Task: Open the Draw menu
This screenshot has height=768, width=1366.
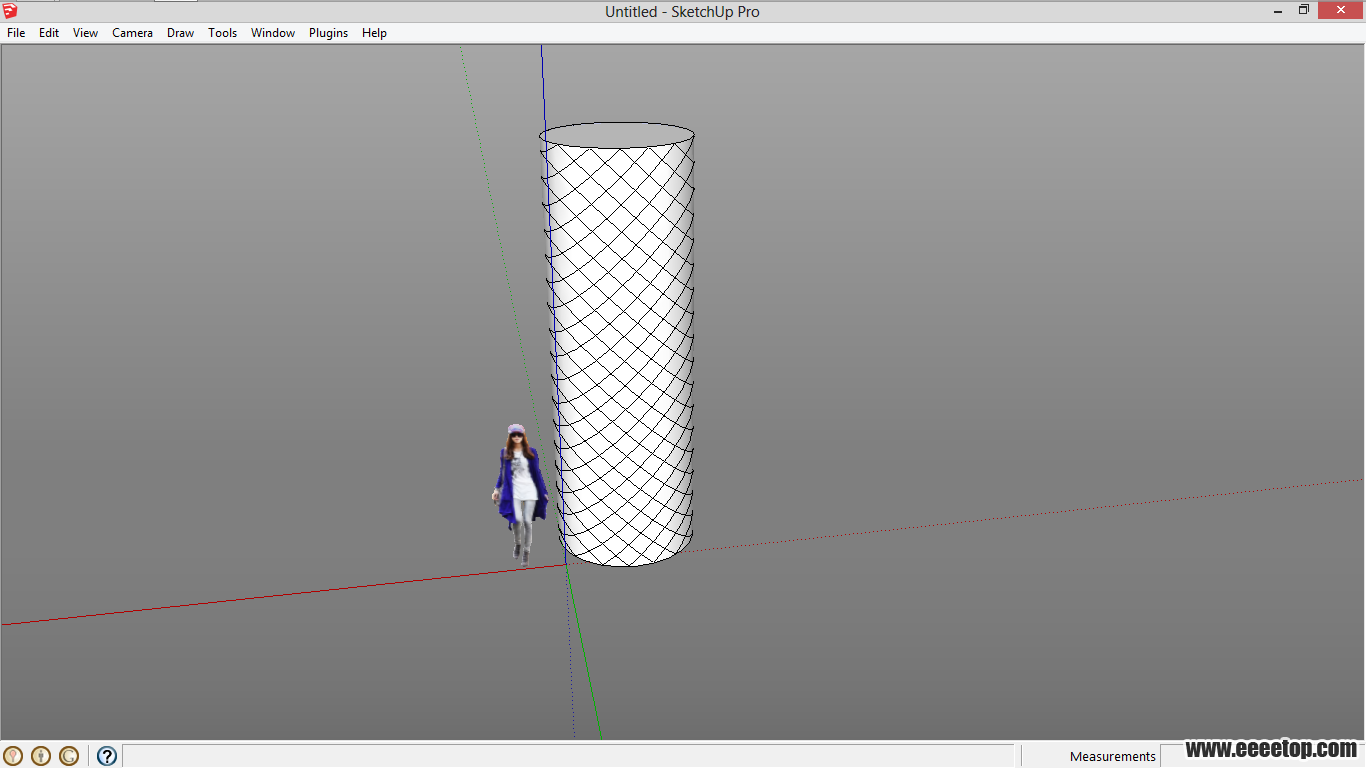Action: click(181, 33)
